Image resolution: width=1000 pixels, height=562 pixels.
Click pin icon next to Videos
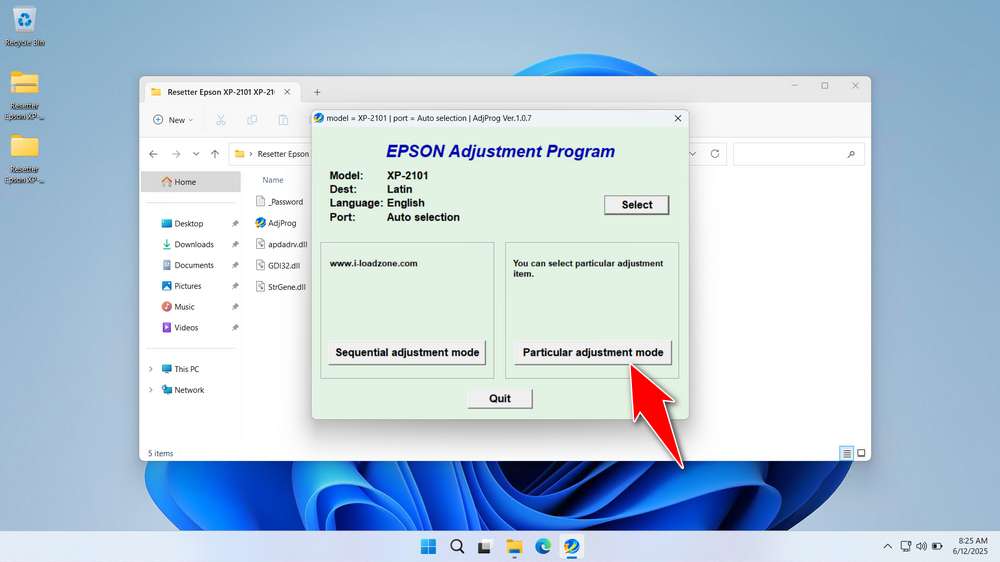pos(235,327)
